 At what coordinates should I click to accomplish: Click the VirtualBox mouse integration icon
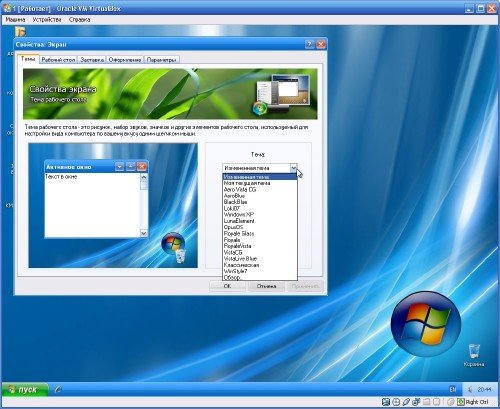[x=451, y=402]
